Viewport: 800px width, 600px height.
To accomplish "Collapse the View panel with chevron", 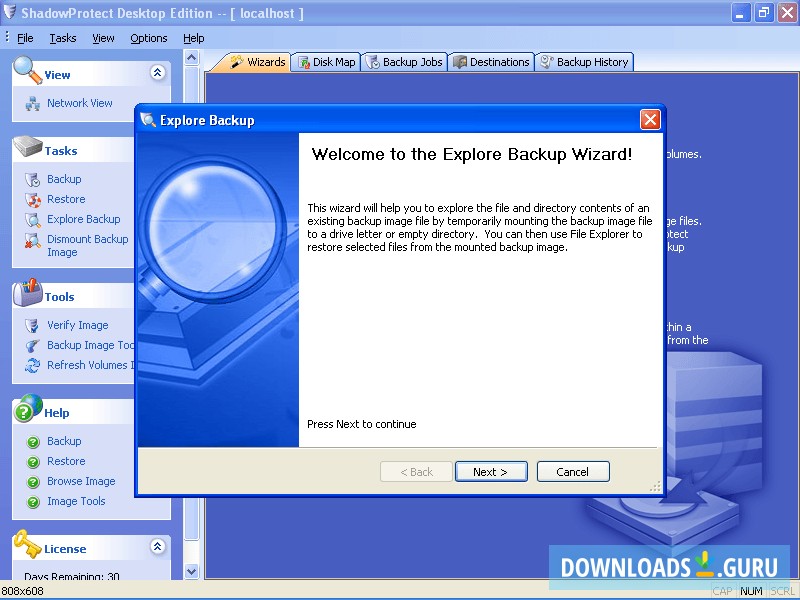I will click(x=158, y=73).
